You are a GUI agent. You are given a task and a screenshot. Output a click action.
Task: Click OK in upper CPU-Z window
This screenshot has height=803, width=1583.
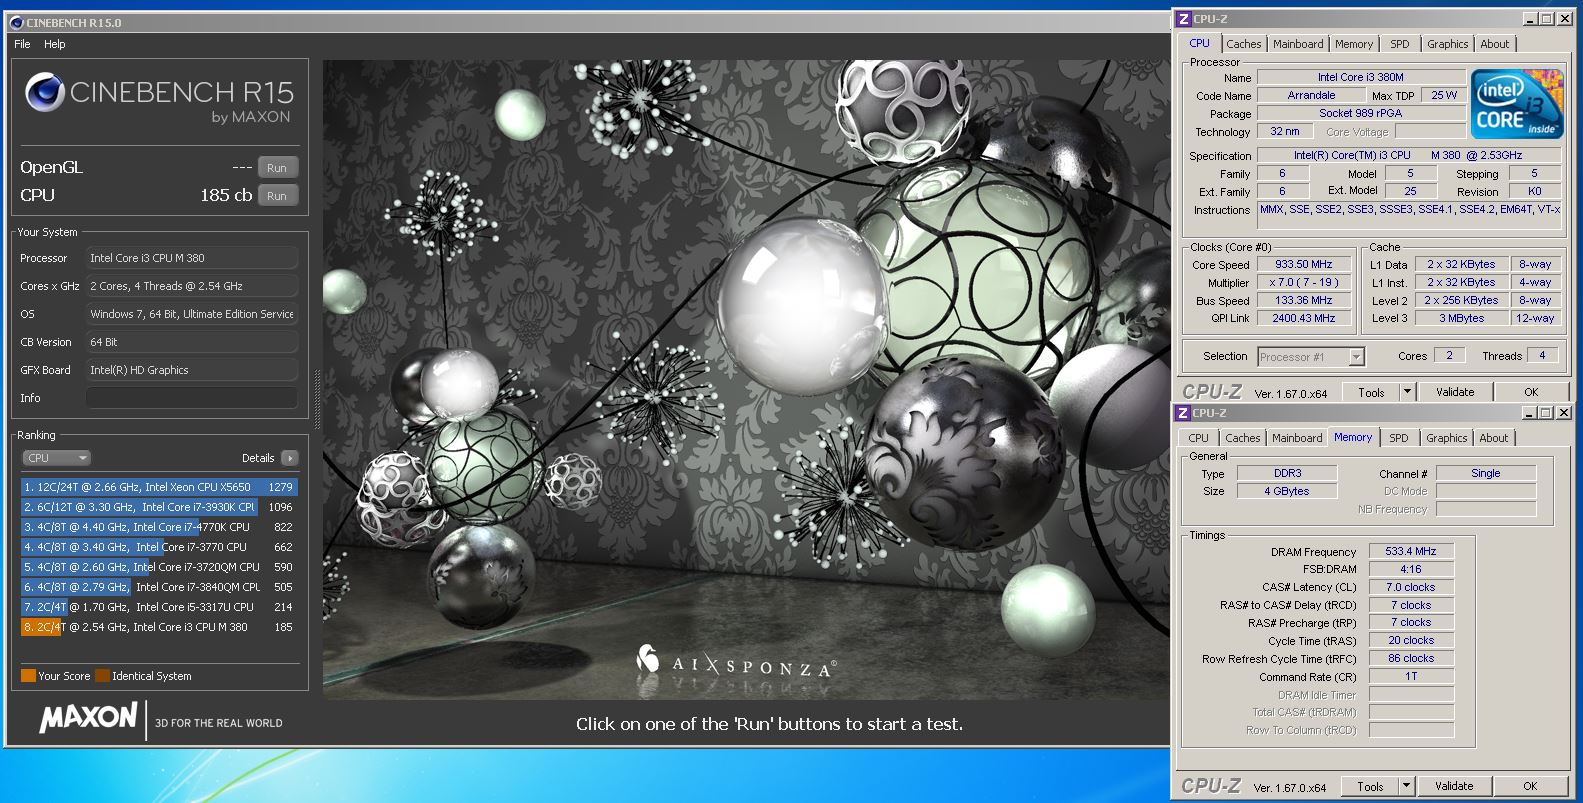point(1531,392)
